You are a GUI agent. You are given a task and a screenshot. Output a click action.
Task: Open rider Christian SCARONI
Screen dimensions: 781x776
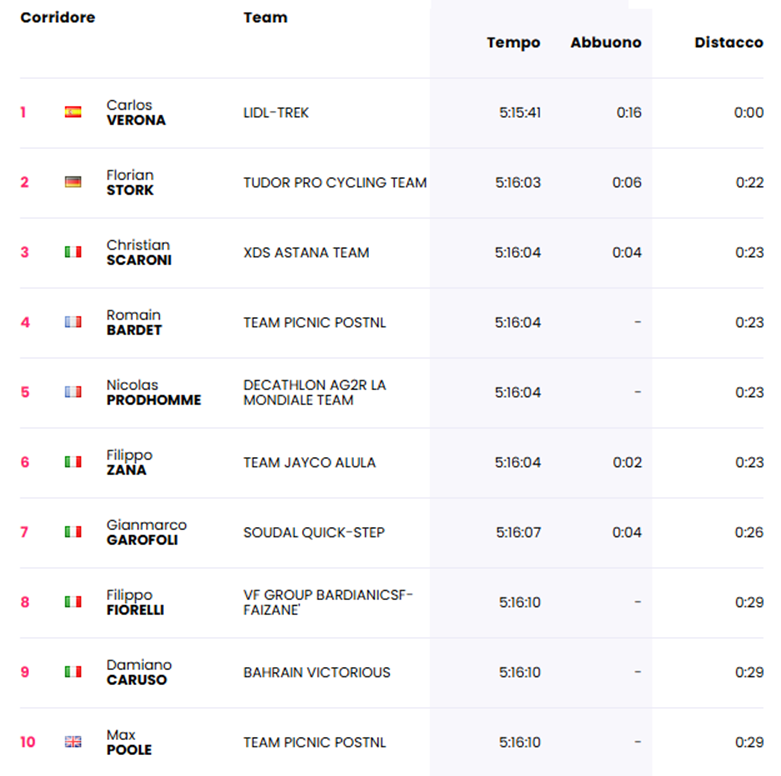click(x=139, y=253)
